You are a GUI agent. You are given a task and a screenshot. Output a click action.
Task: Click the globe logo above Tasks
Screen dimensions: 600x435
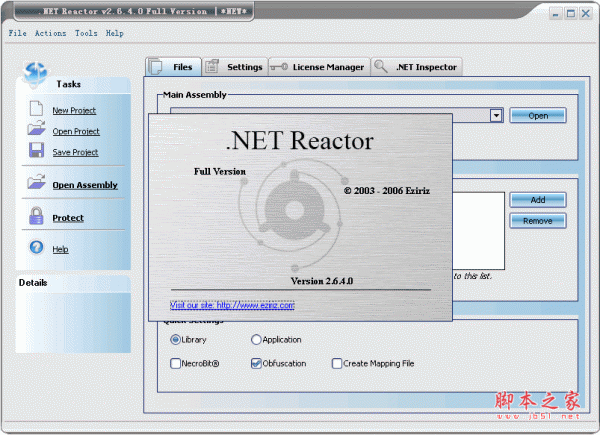point(35,73)
